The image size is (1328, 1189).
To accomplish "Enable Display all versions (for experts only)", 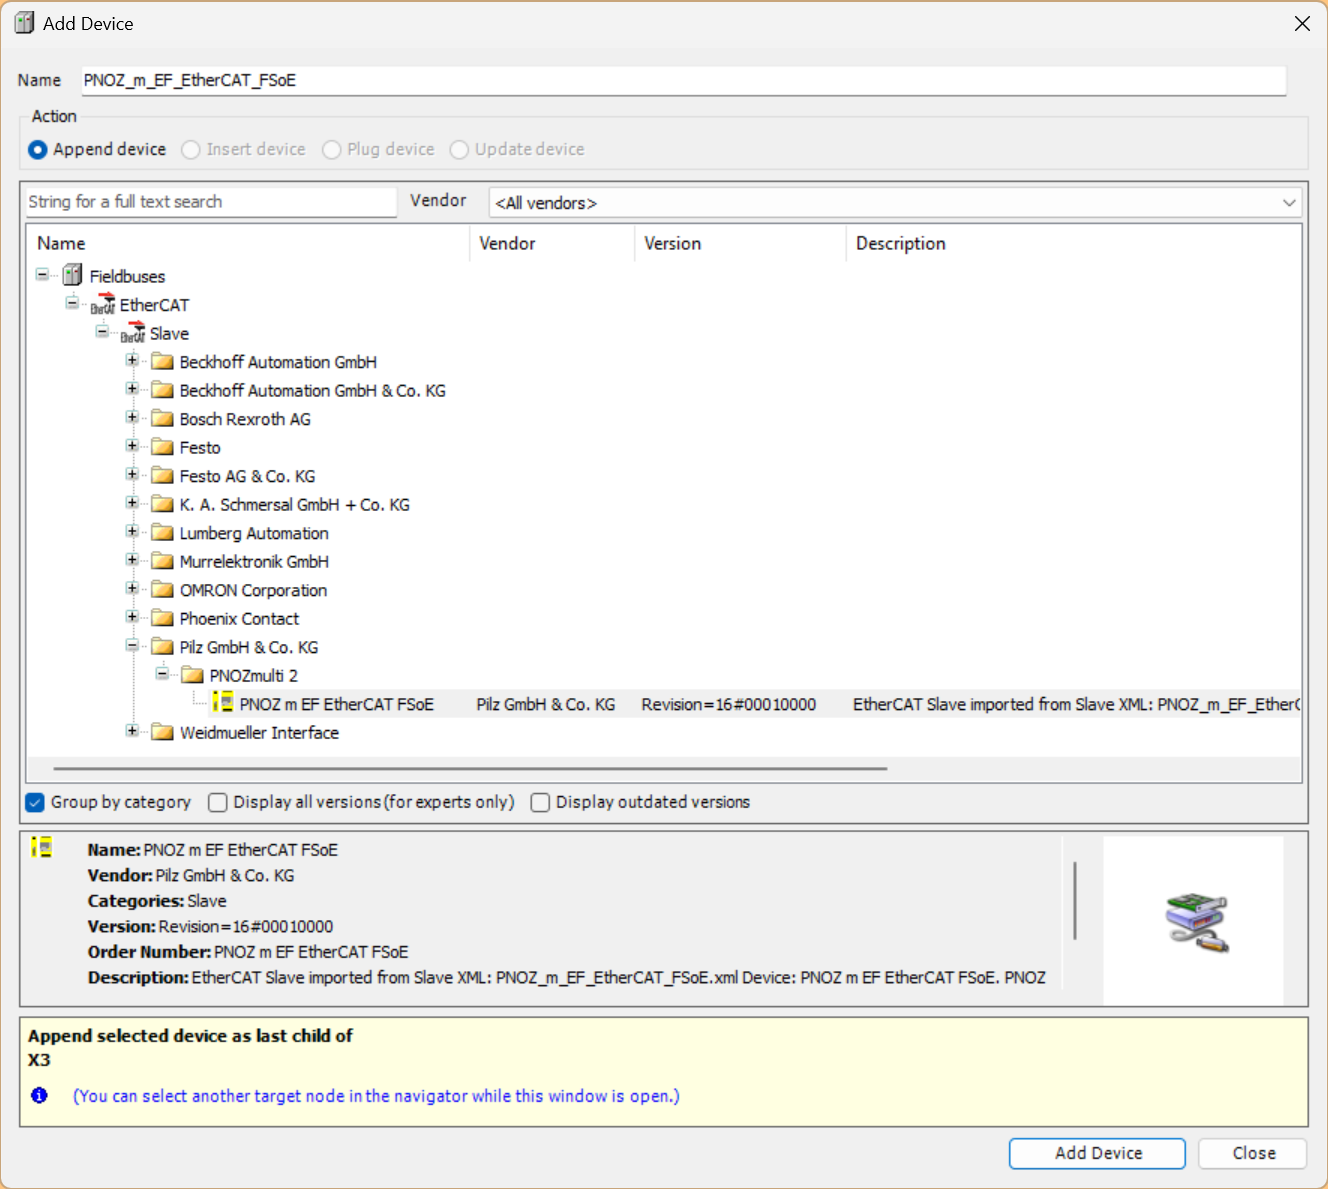I will [x=218, y=802].
